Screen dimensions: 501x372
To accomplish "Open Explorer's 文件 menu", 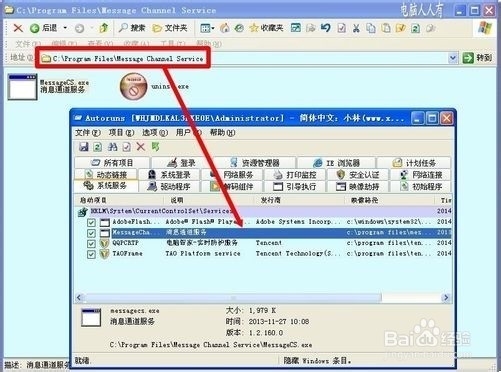I will [x=28, y=44].
